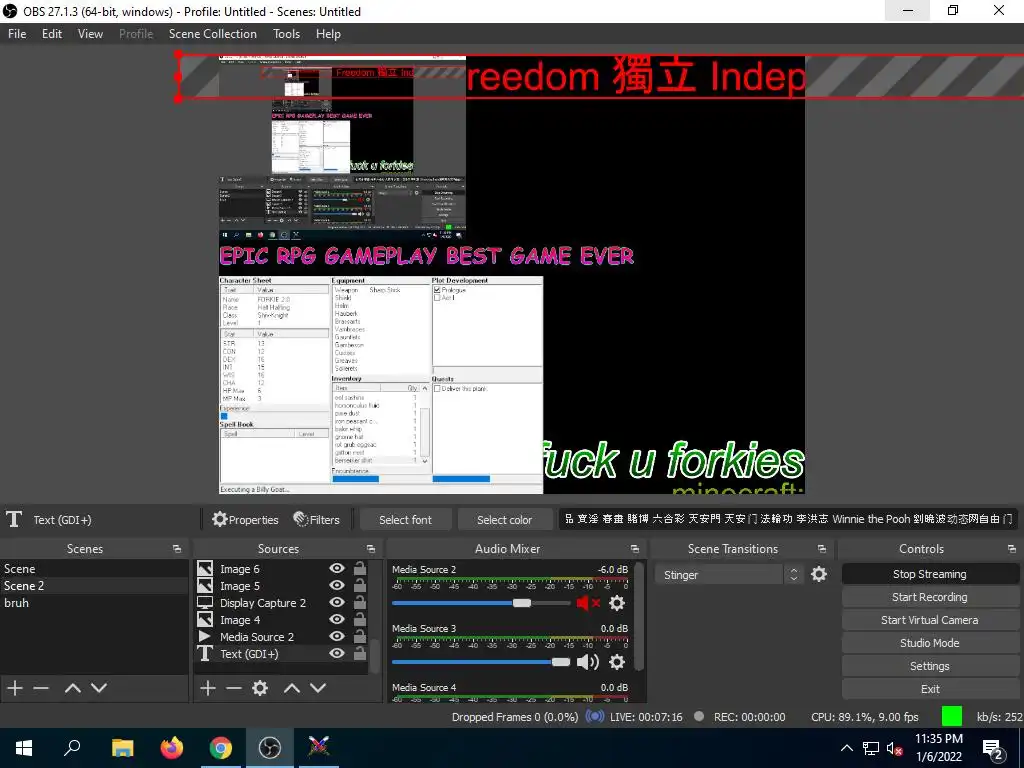
Task: Remove selected source with minus icon
Action: click(x=234, y=688)
